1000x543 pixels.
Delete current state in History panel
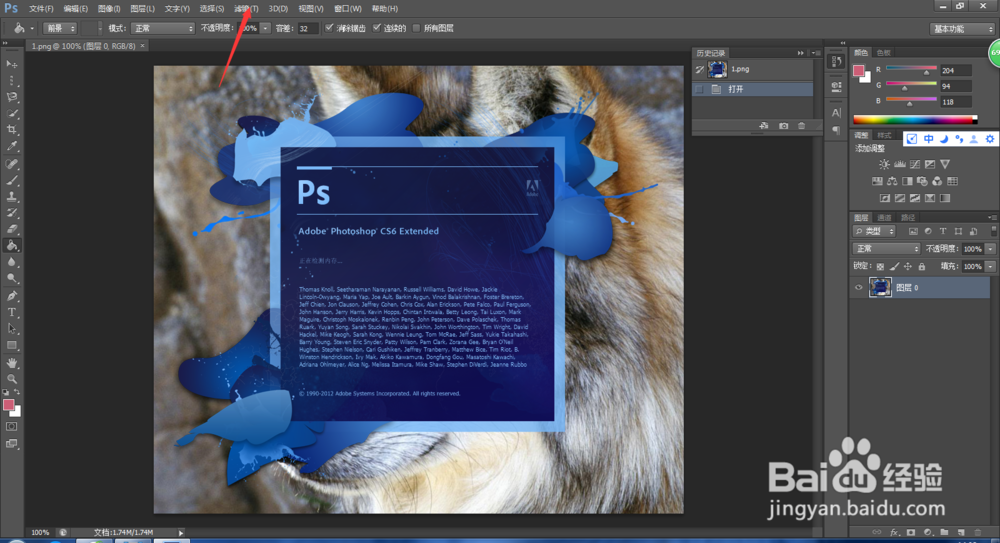click(802, 126)
